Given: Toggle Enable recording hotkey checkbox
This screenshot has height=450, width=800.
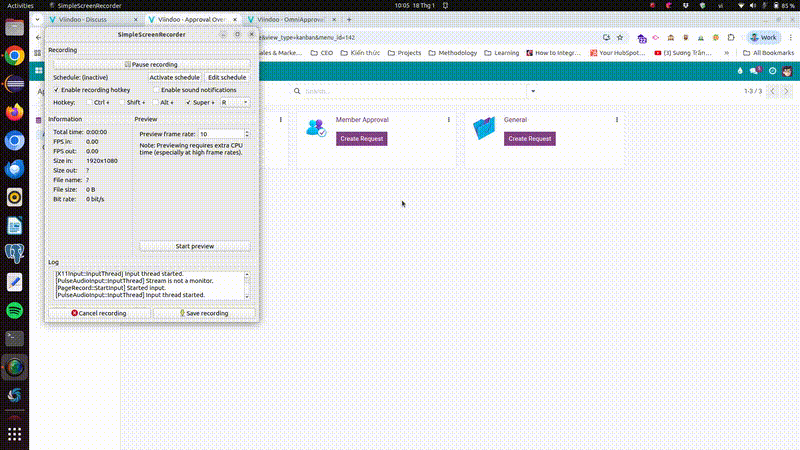Looking at the screenshot, I should click(56, 90).
